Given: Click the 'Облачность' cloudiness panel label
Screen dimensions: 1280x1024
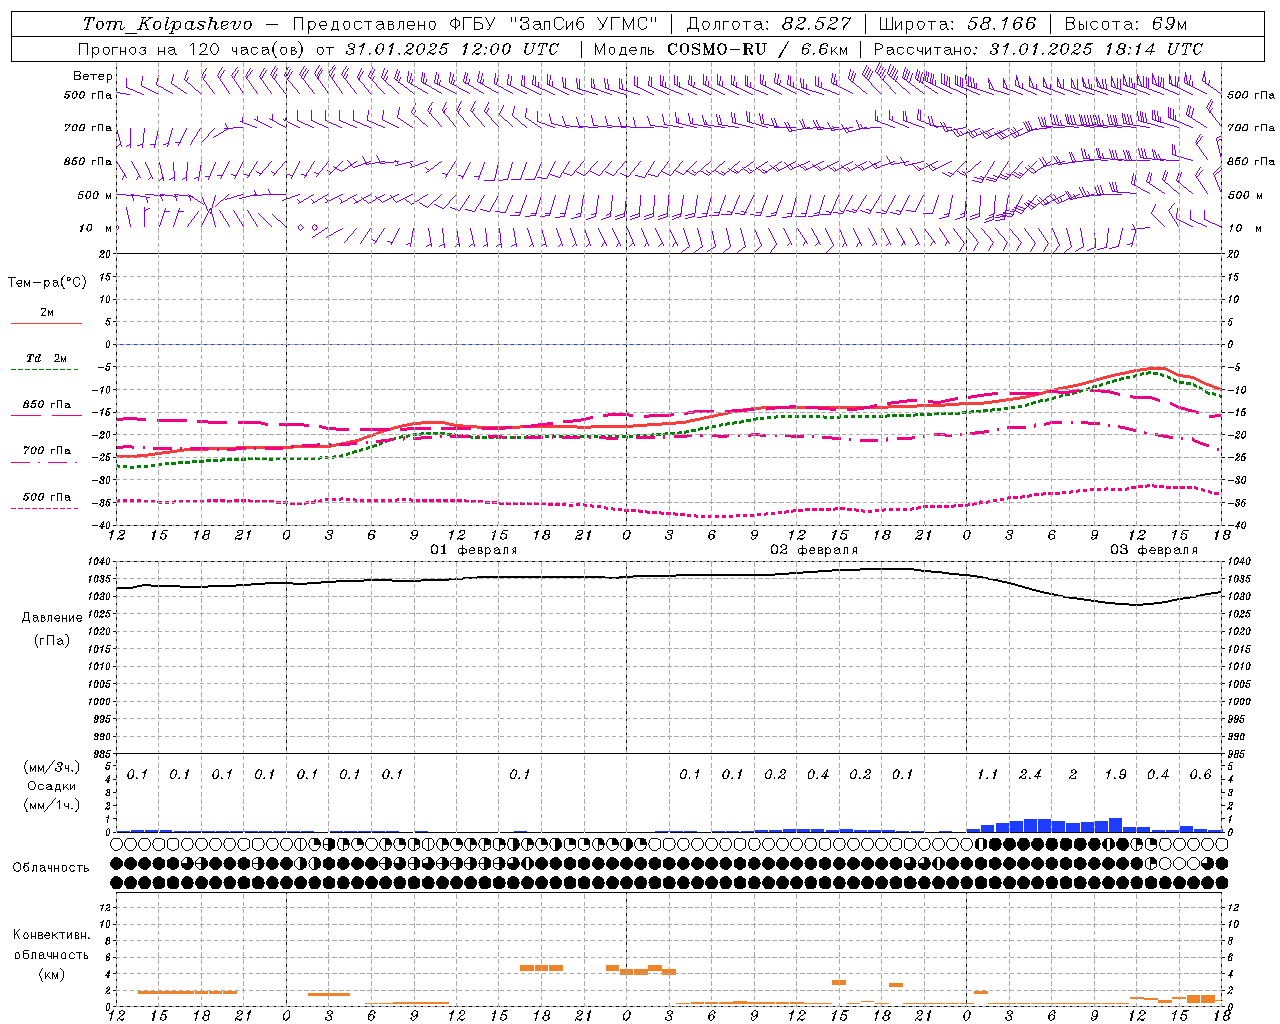Looking at the screenshot, I should pos(51,868).
